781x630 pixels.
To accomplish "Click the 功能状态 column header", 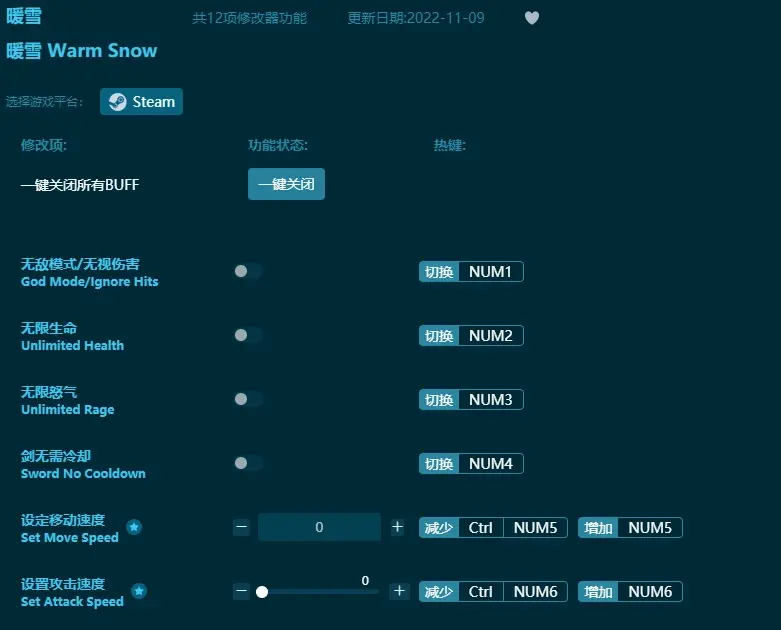I will pos(278,145).
